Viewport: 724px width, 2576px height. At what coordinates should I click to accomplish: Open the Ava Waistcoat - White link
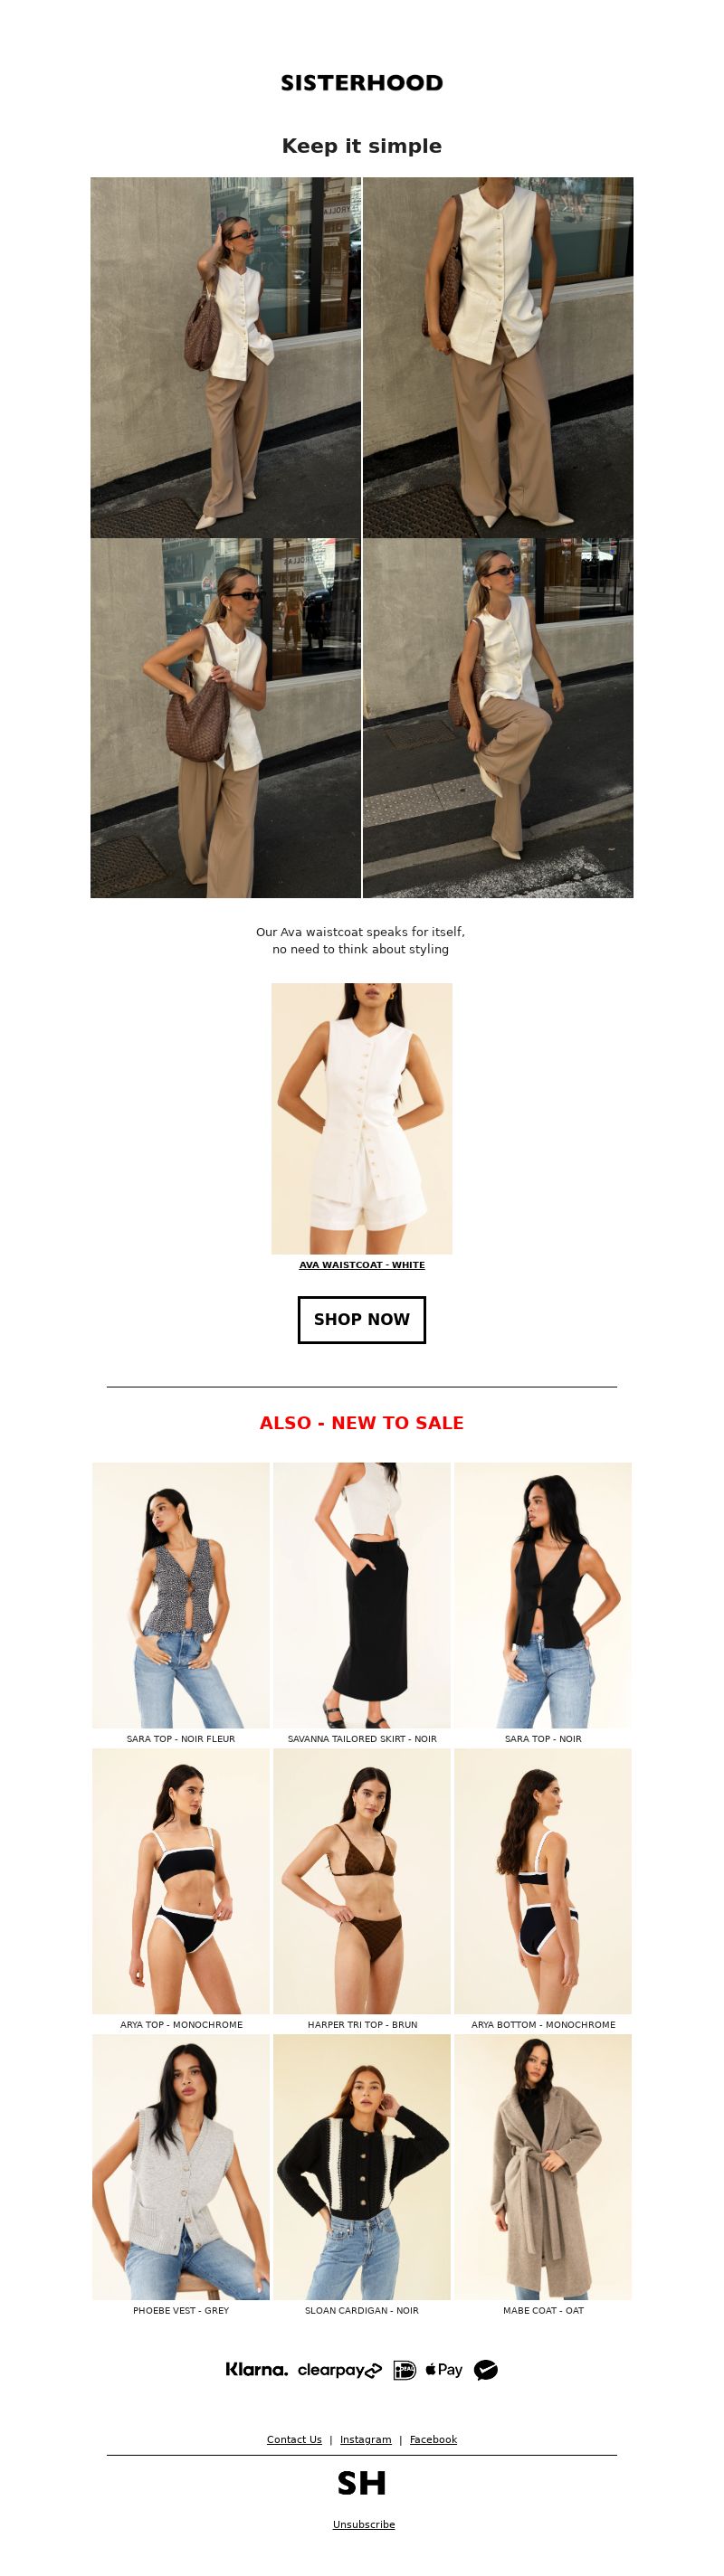[x=362, y=1265]
